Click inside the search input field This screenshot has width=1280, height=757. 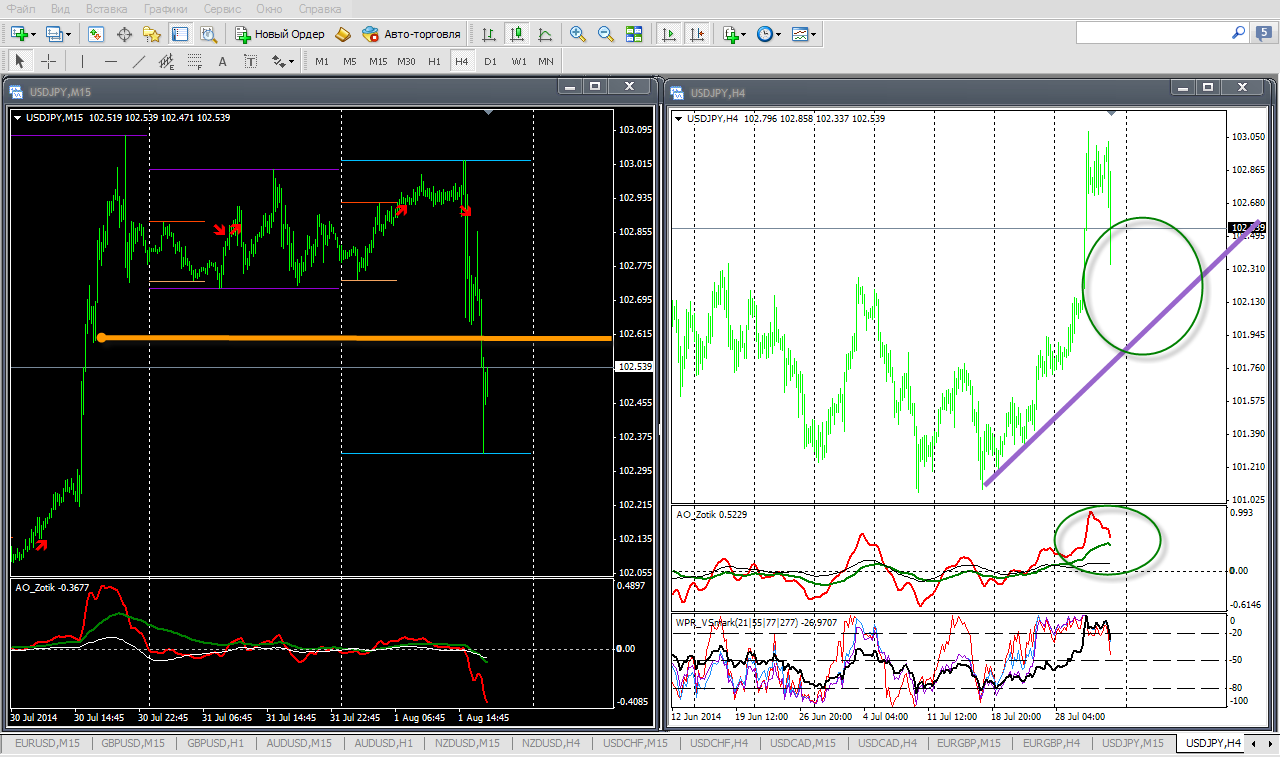tap(1150, 33)
